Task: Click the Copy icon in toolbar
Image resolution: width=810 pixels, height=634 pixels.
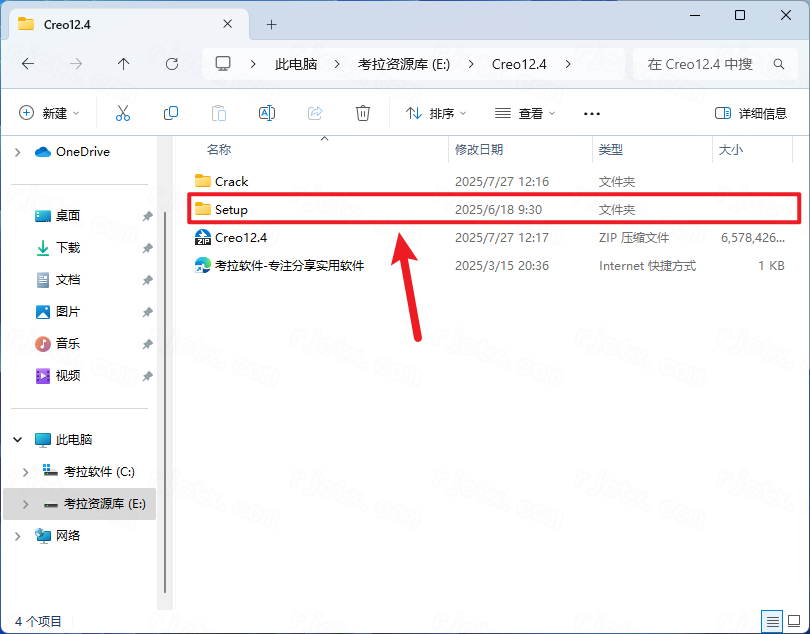Action: pos(171,113)
